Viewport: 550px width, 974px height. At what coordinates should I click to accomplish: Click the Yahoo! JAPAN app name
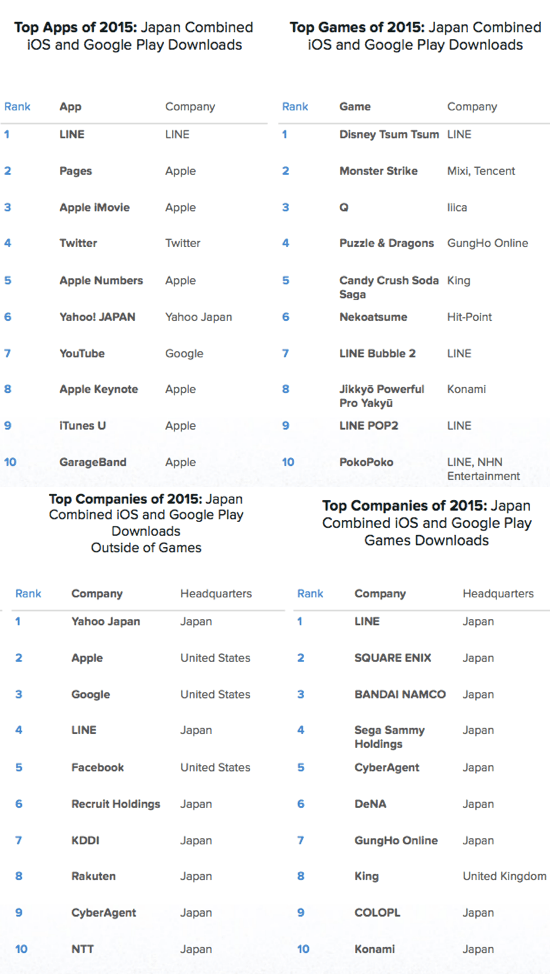(x=97, y=317)
